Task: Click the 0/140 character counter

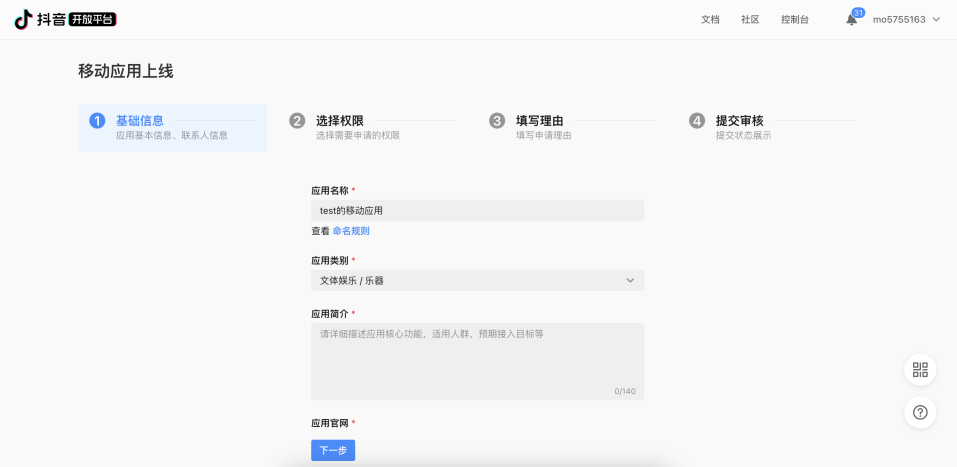Action: point(625,391)
